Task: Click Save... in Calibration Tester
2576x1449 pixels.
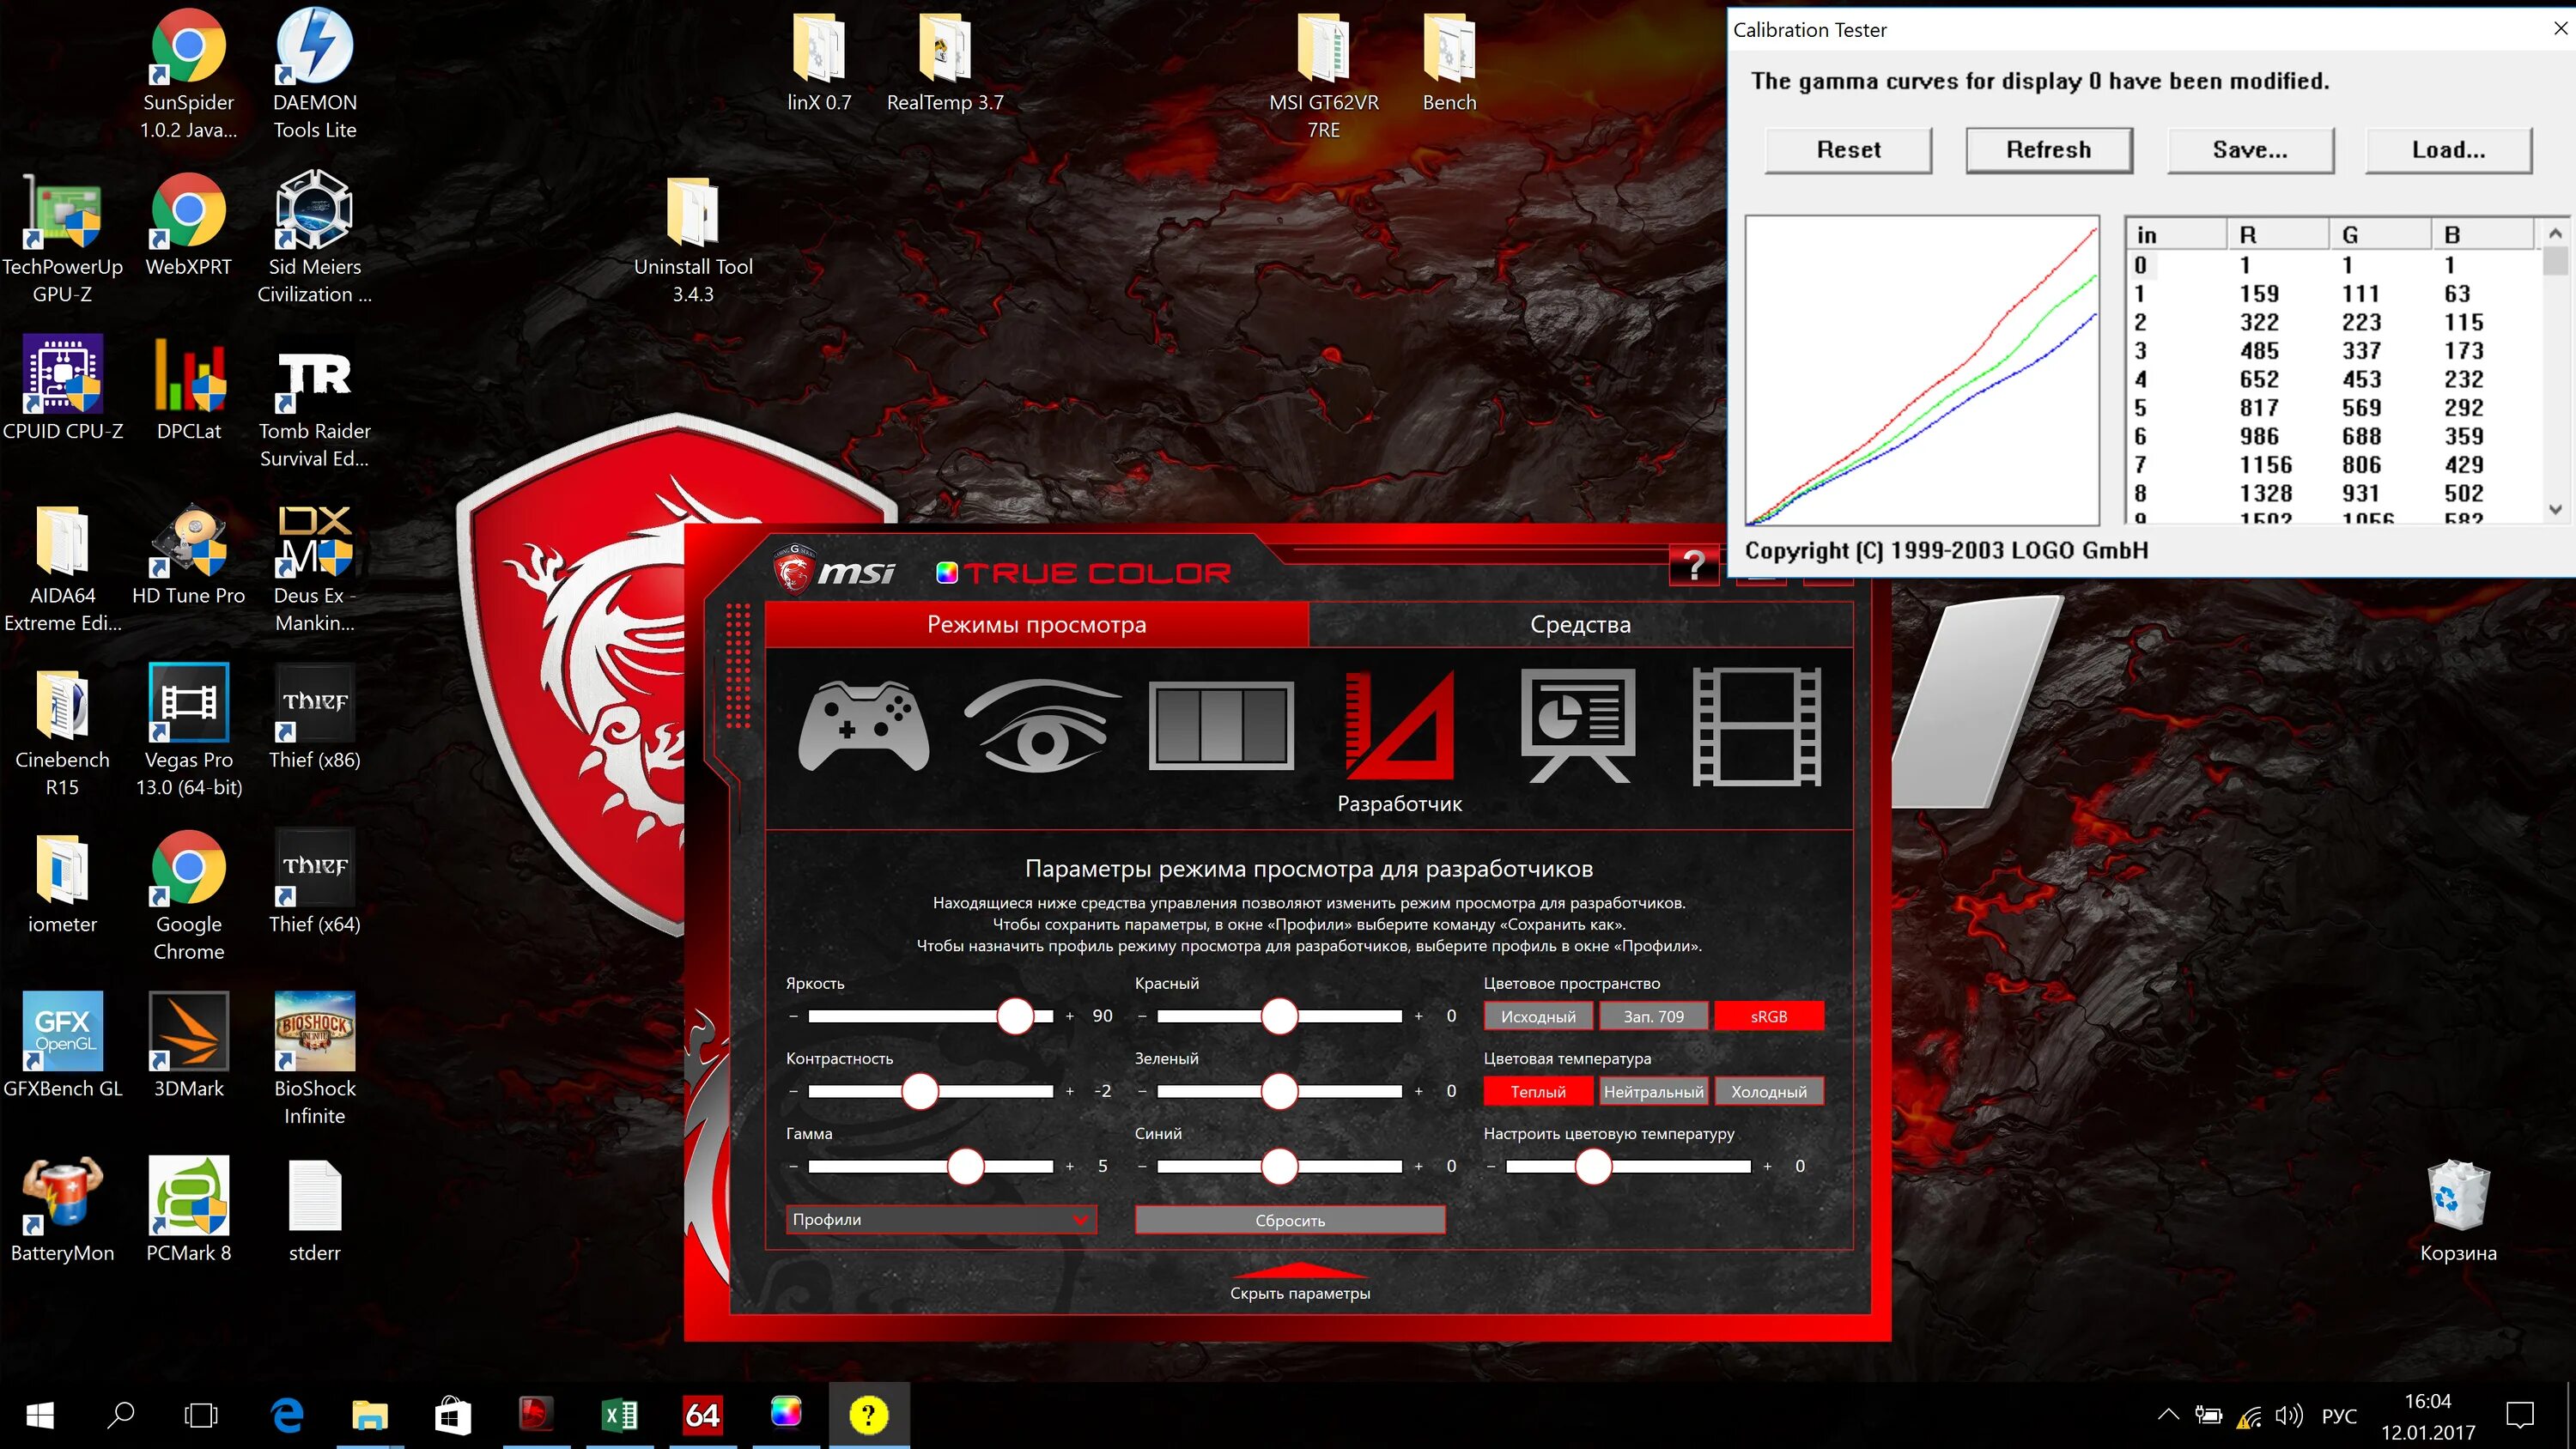Action: (x=2250, y=150)
